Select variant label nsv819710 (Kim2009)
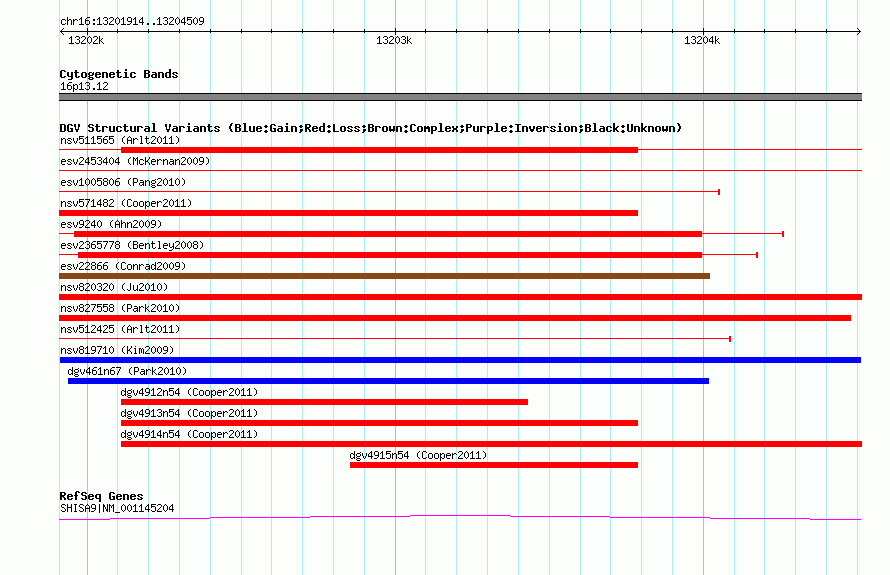This screenshot has width=890, height=575. (x=117, y=350)
